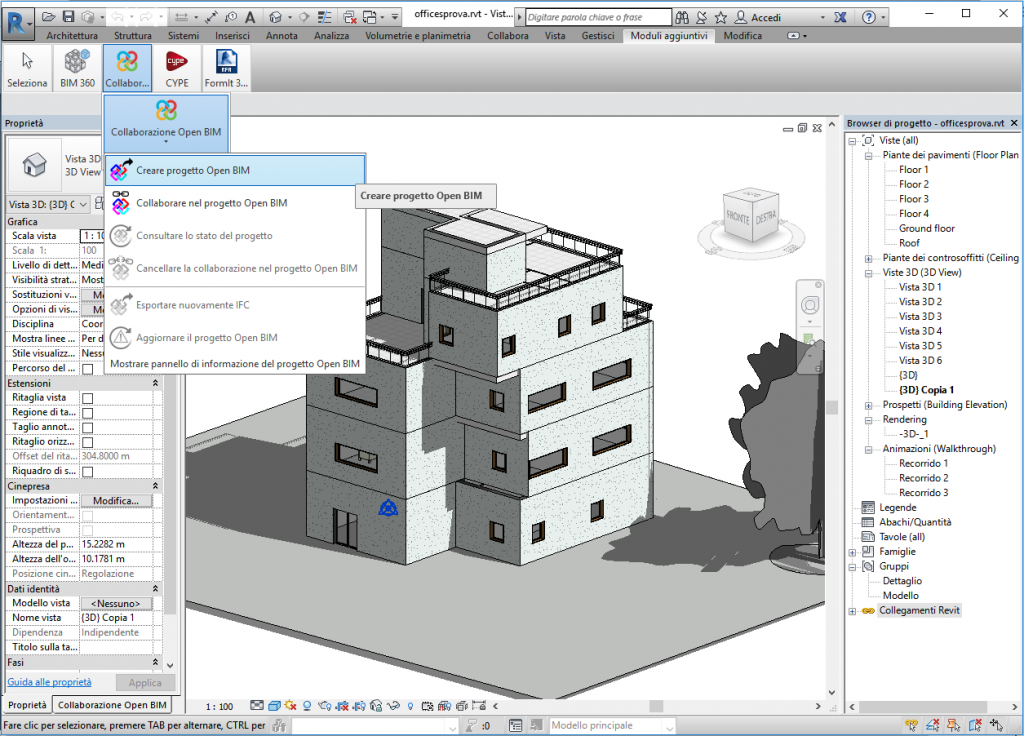Open the Vista 3D type selector dropdown
The image size is (1024, 736).
(83, 204)
